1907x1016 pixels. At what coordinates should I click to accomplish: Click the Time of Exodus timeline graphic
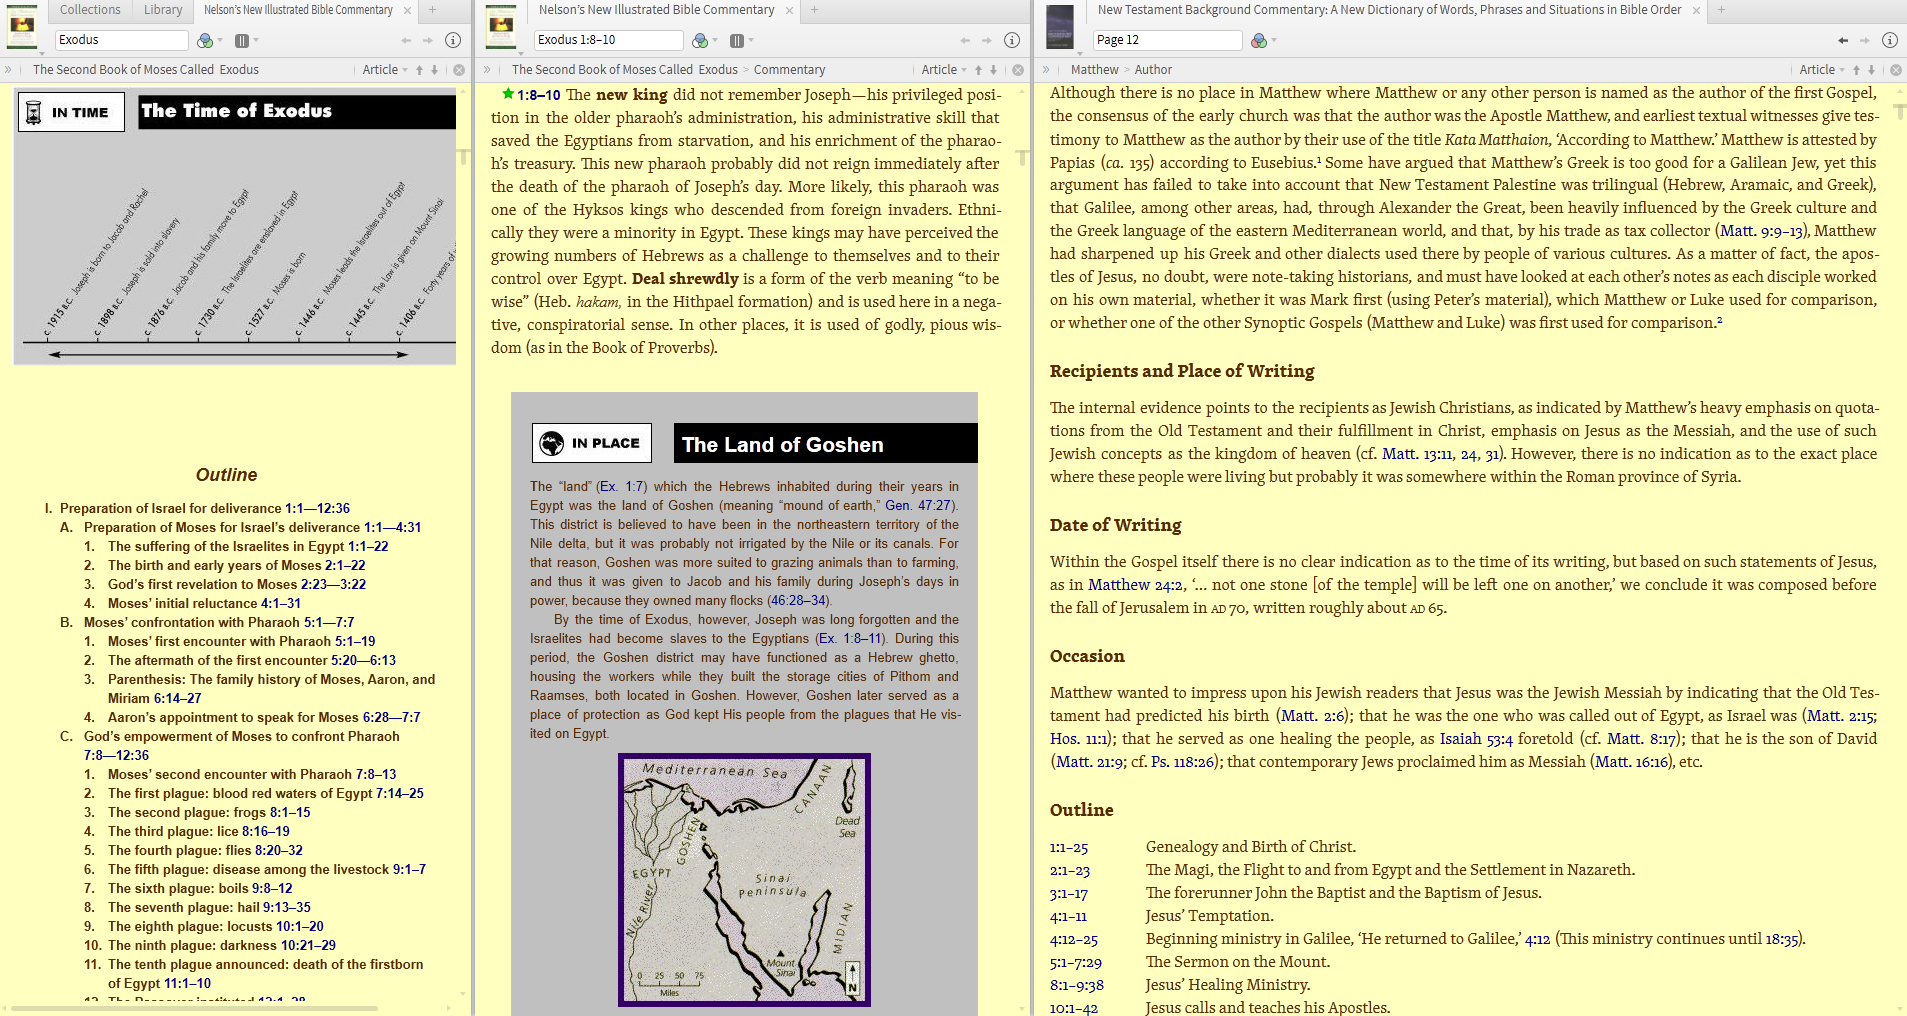click(x=235, y=227)
